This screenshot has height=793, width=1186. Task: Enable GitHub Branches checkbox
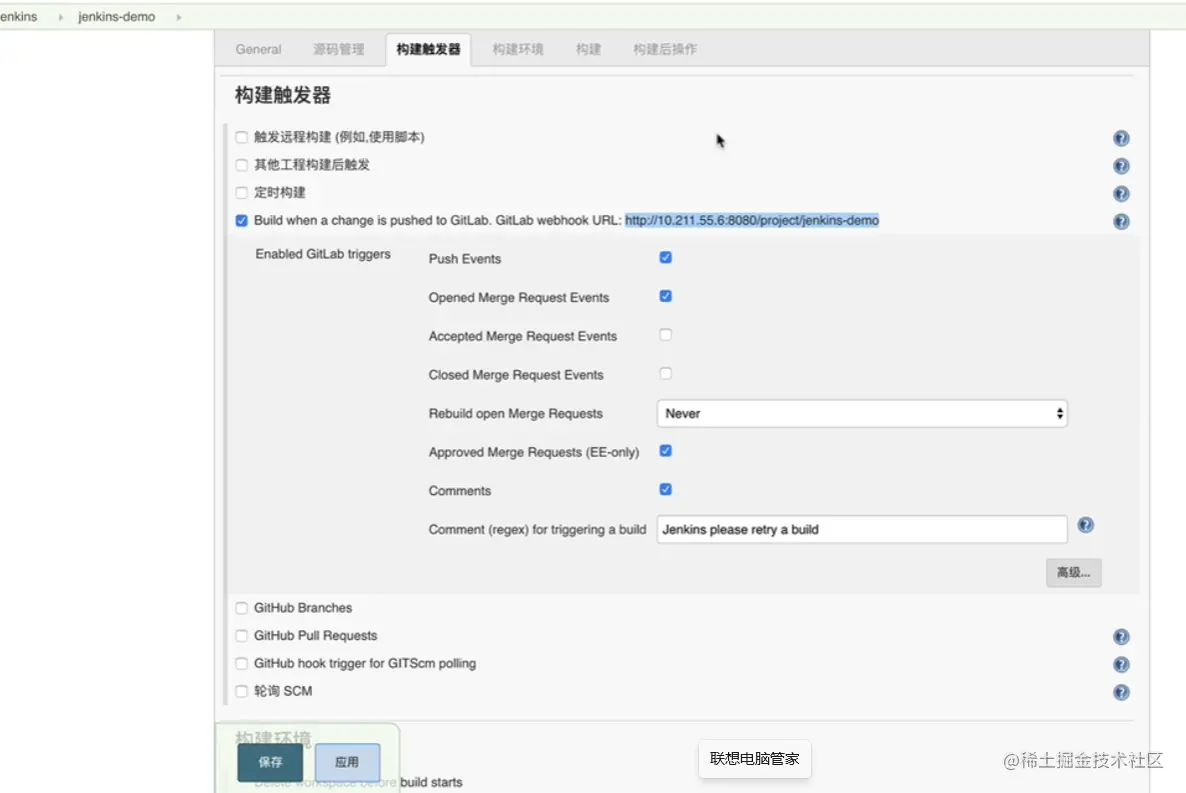(x=241, y=608)
